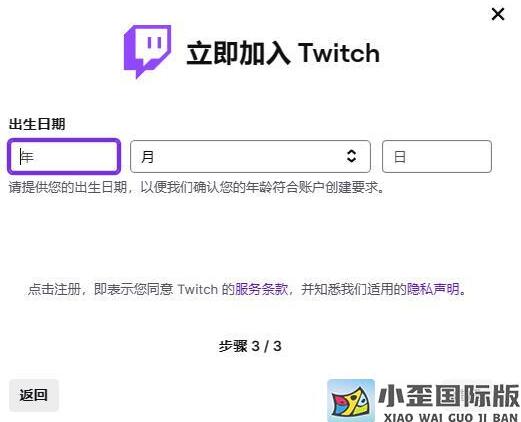
Task: Click the month selector up-down arrows
Action: 351,156
